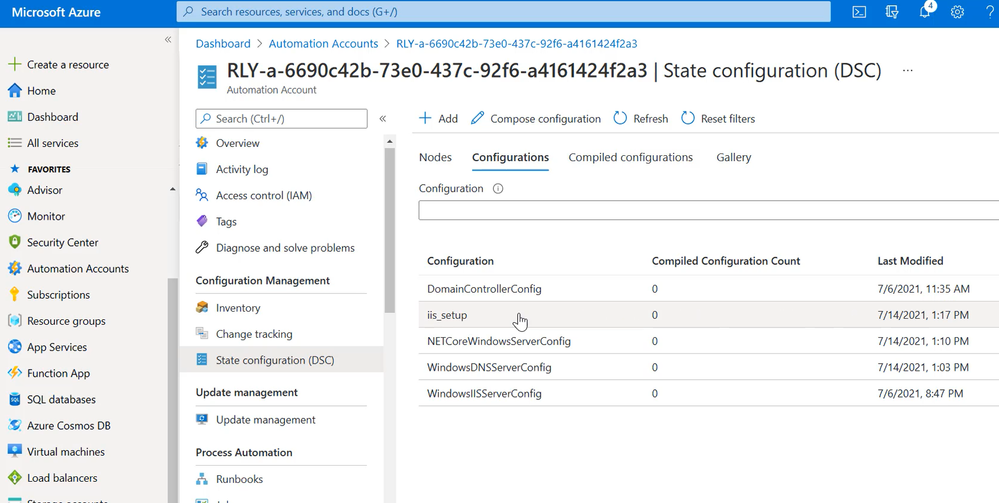Sort by Compiled Configuration Count header
999x503 pixels.
point(726,261)
